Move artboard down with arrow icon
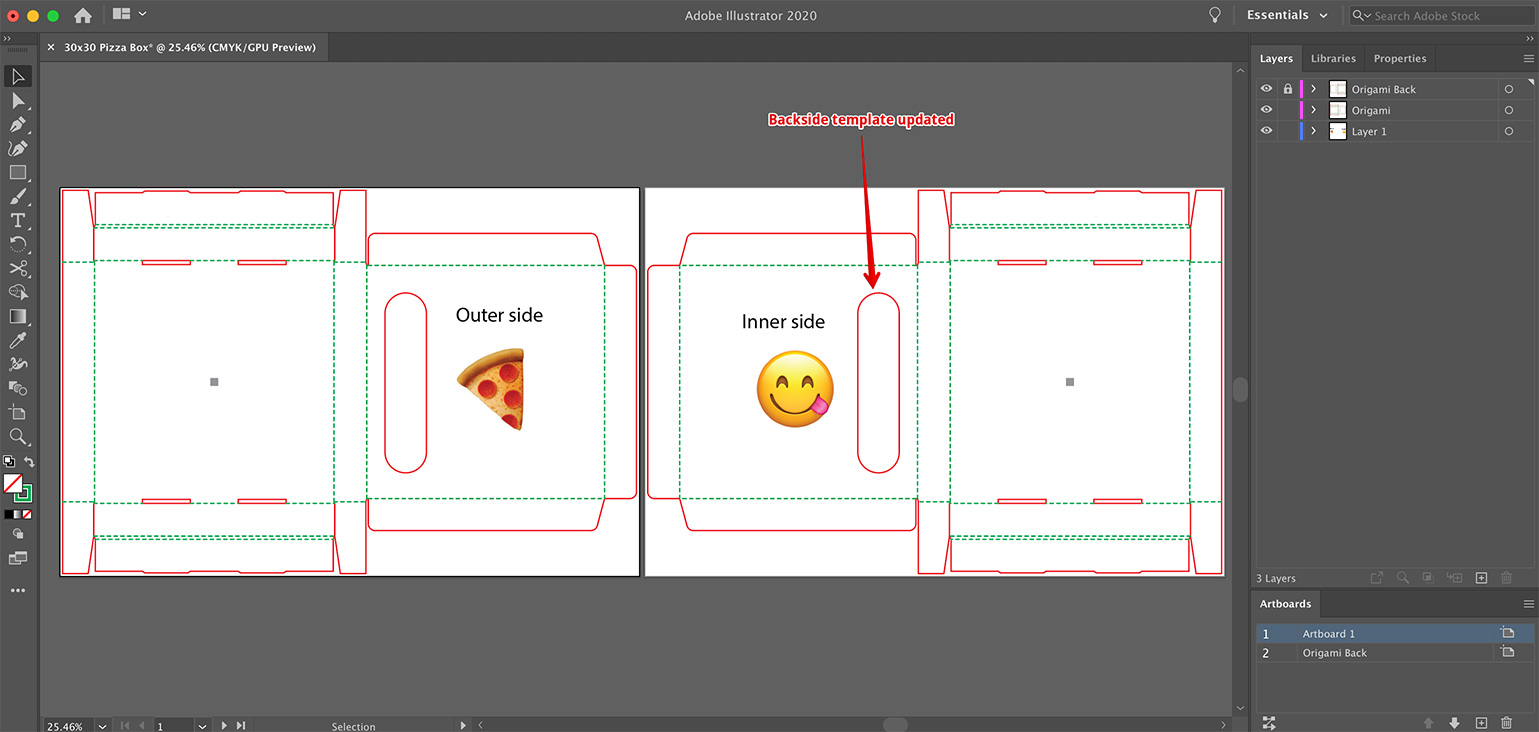This screenshot has width=1539, height=732. (x=1454, y=722)
